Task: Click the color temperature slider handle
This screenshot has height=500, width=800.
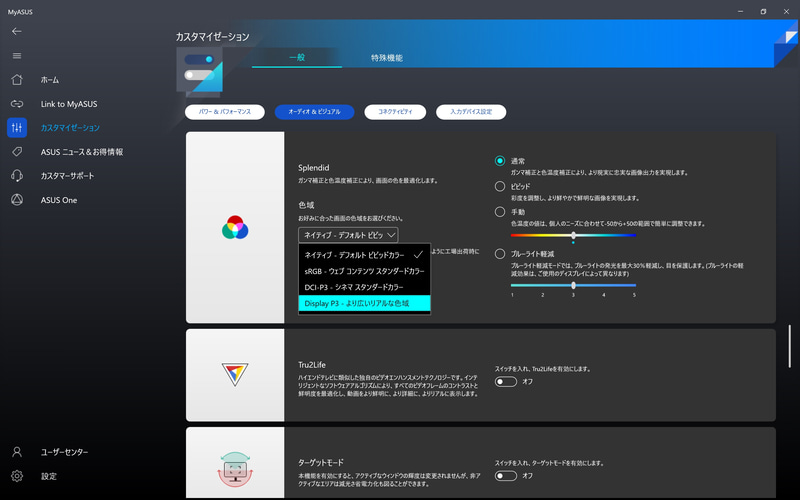Action: (x=573, y=235)
